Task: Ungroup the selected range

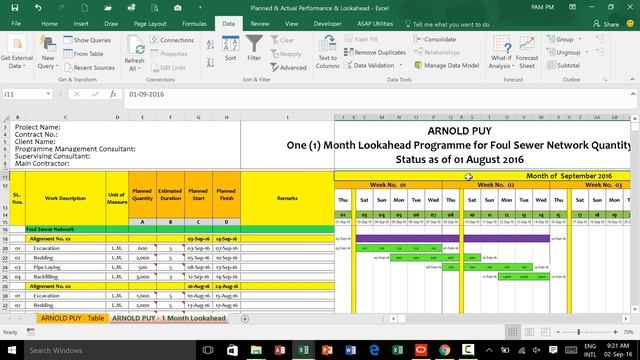Action: coord(564,53)
